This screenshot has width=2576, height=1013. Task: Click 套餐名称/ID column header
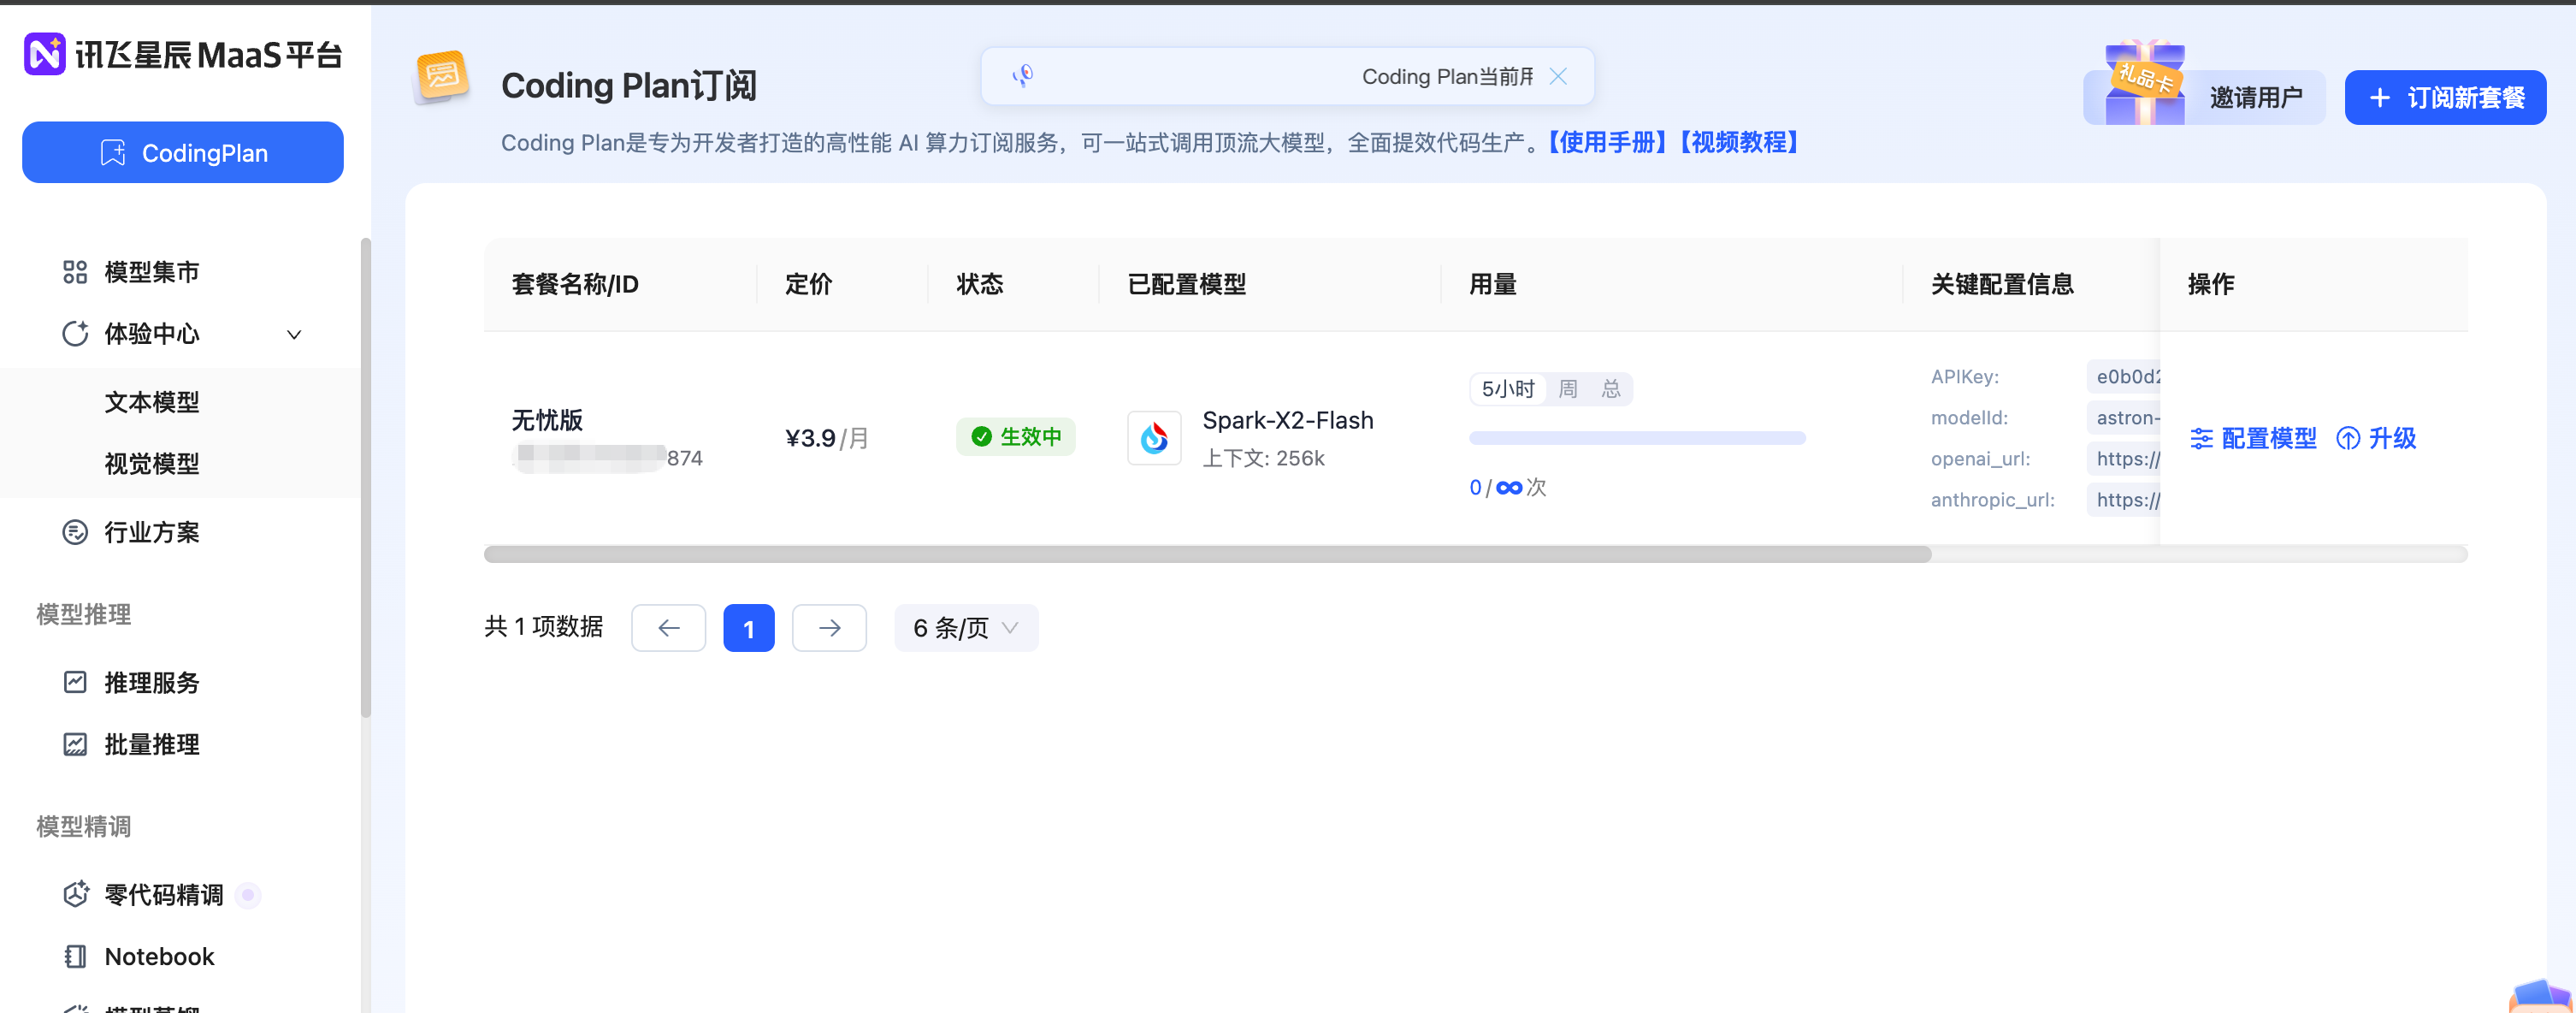coord(575,284)
